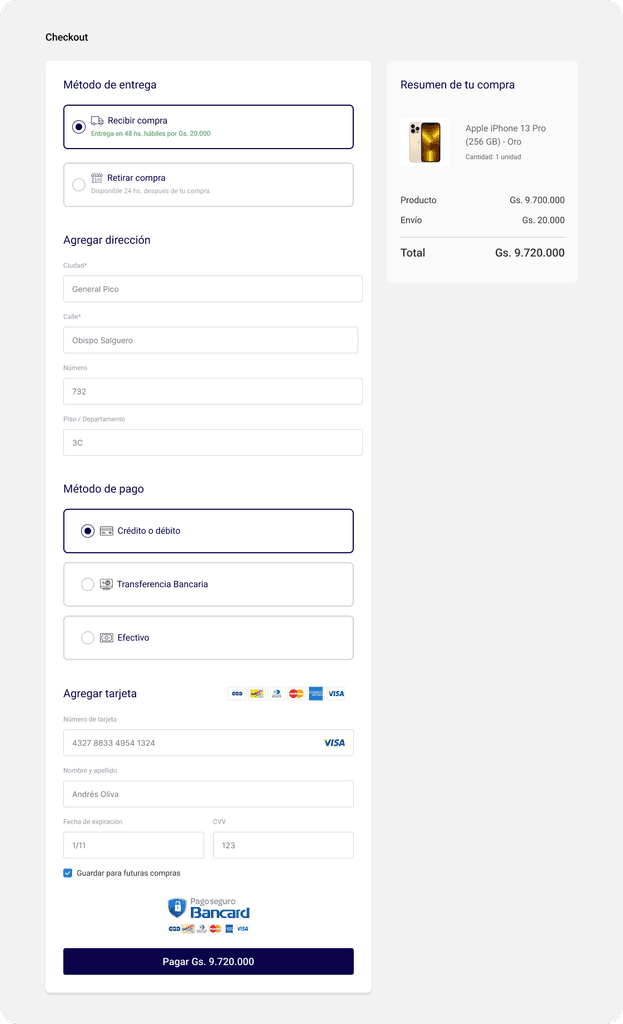Click the text Disponible 24 hs. después de tu compra

pos(150,191)
